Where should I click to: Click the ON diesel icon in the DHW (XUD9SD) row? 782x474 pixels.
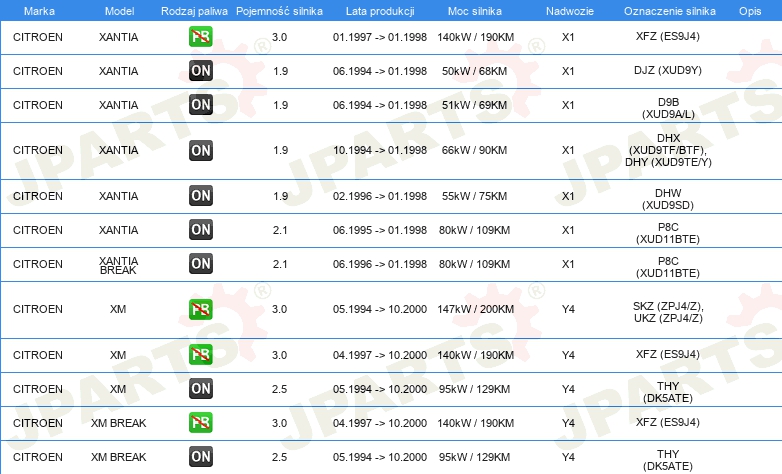pyautogui.click(x=200, y=195)
